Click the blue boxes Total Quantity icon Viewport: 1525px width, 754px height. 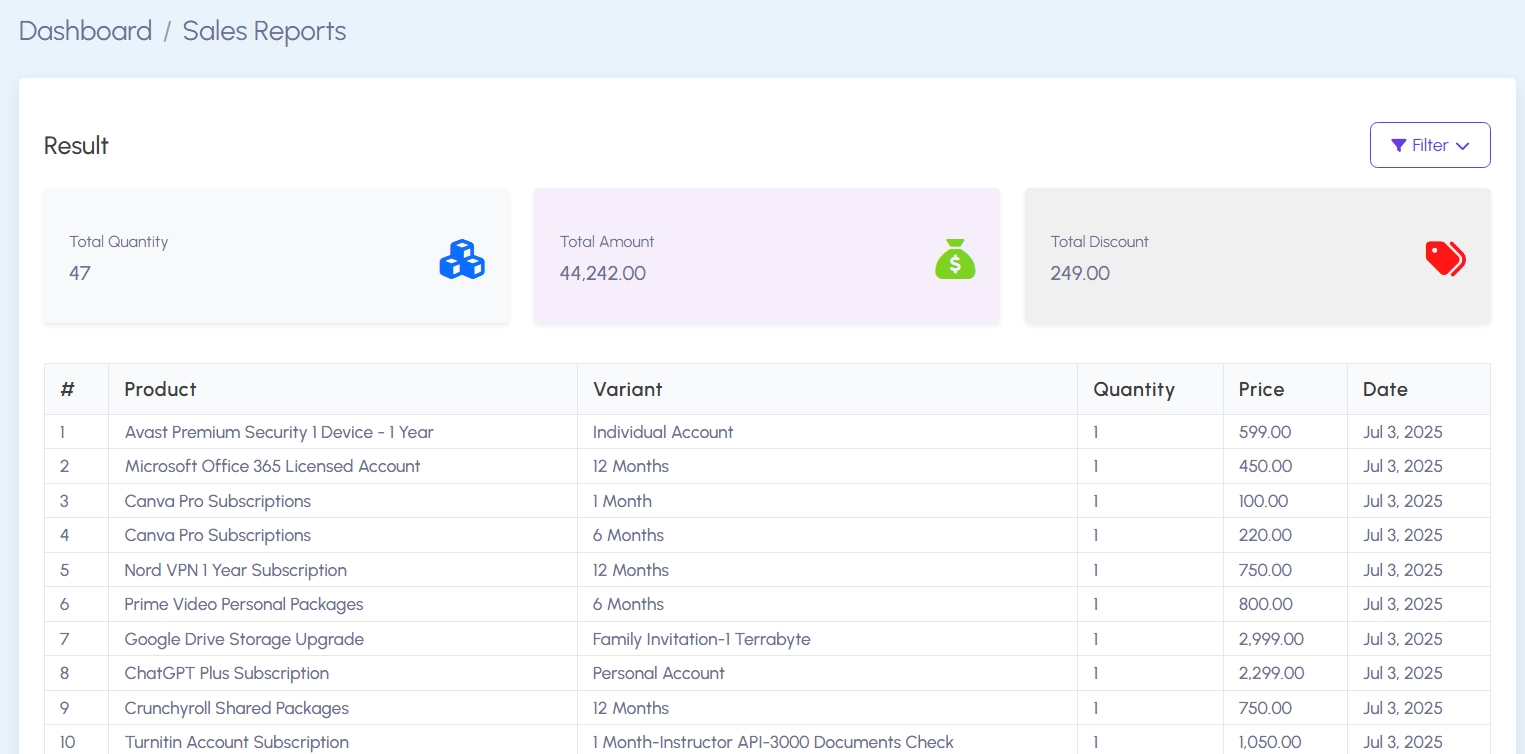(x=462, y=259)
